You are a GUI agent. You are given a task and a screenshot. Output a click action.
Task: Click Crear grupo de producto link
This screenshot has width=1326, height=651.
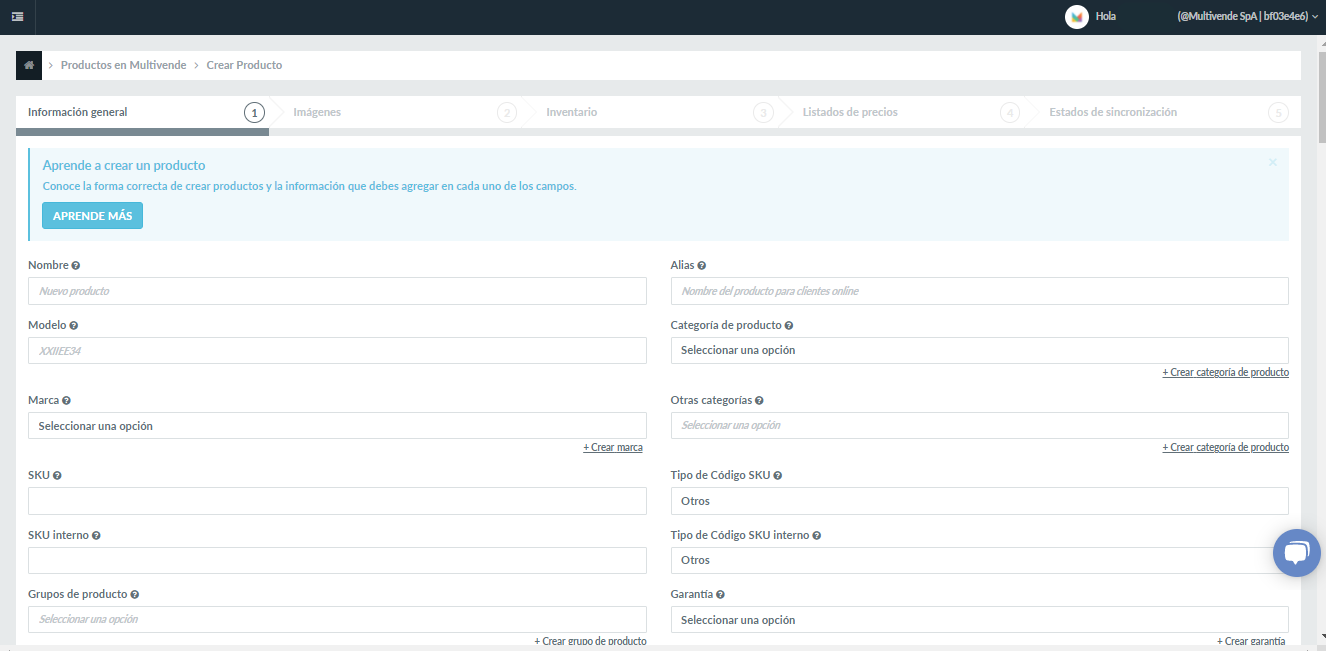(x=590, y=641)
